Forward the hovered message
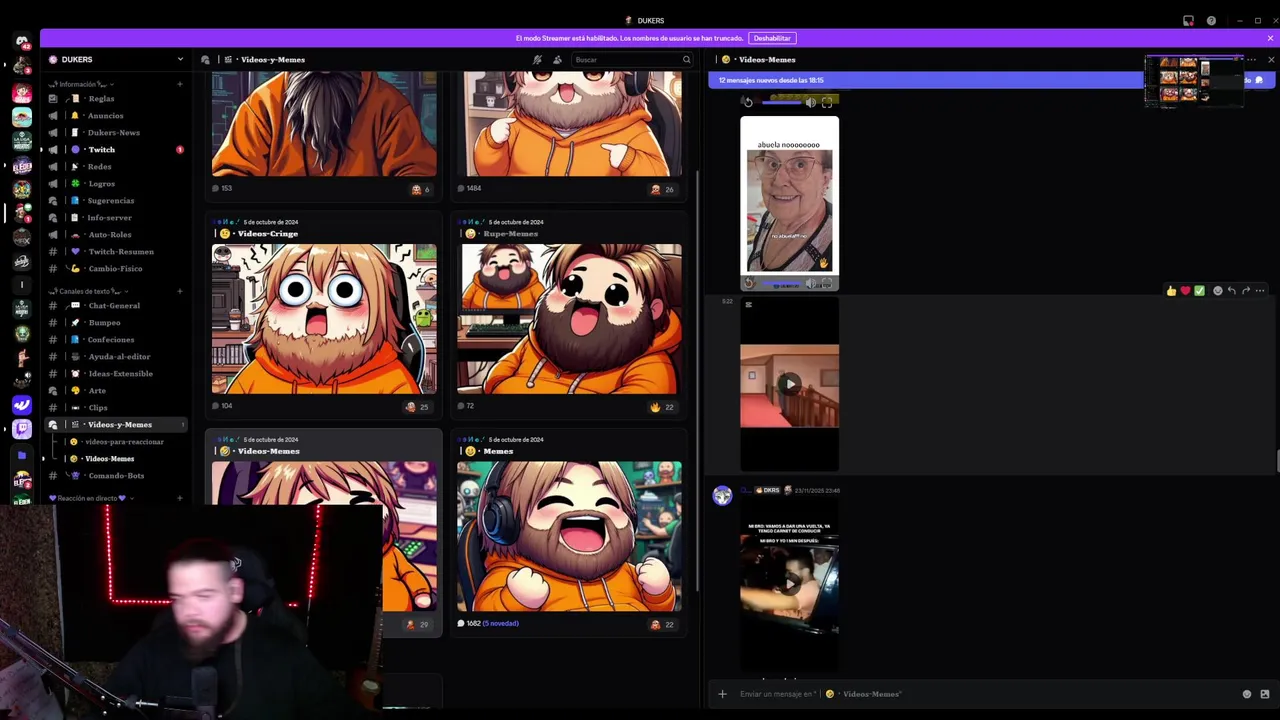The image size is (1280, 720). (x=1245, y=291)
